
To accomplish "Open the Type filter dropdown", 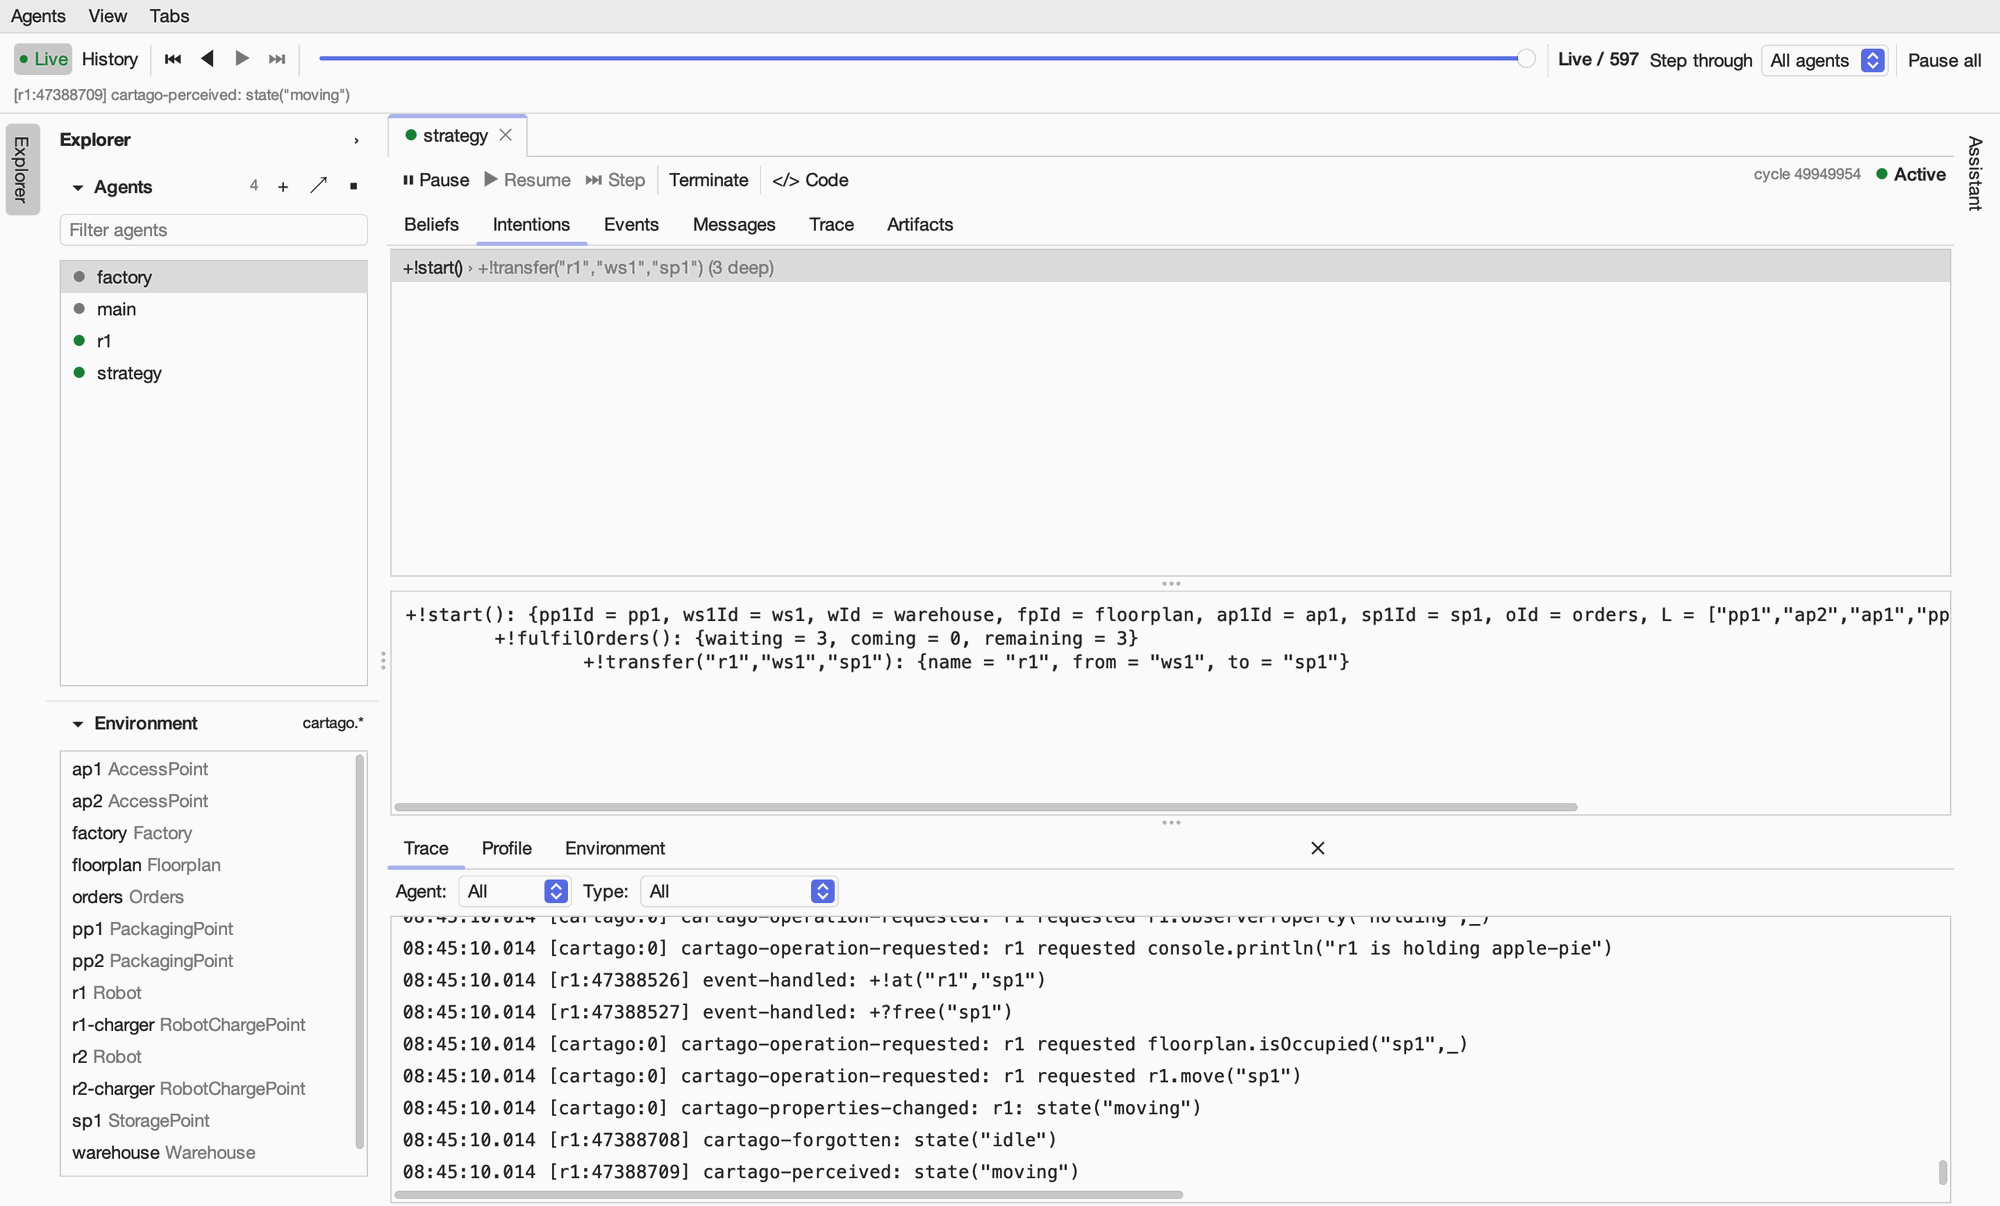I will pos(738,891).
